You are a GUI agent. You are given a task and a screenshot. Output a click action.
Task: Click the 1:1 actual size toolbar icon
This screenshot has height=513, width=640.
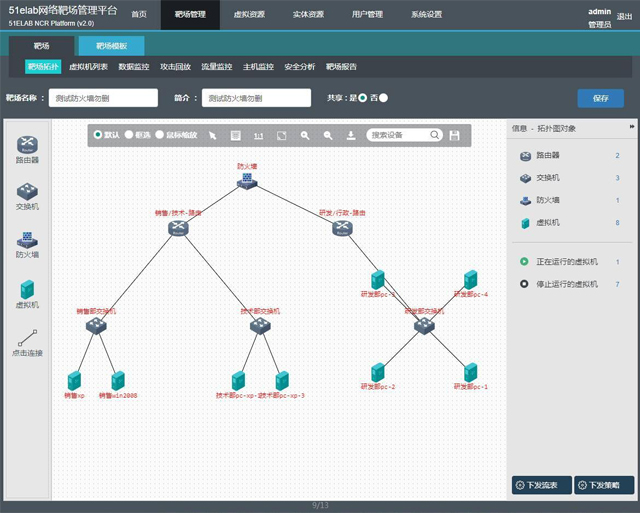(x=258, y=135)
